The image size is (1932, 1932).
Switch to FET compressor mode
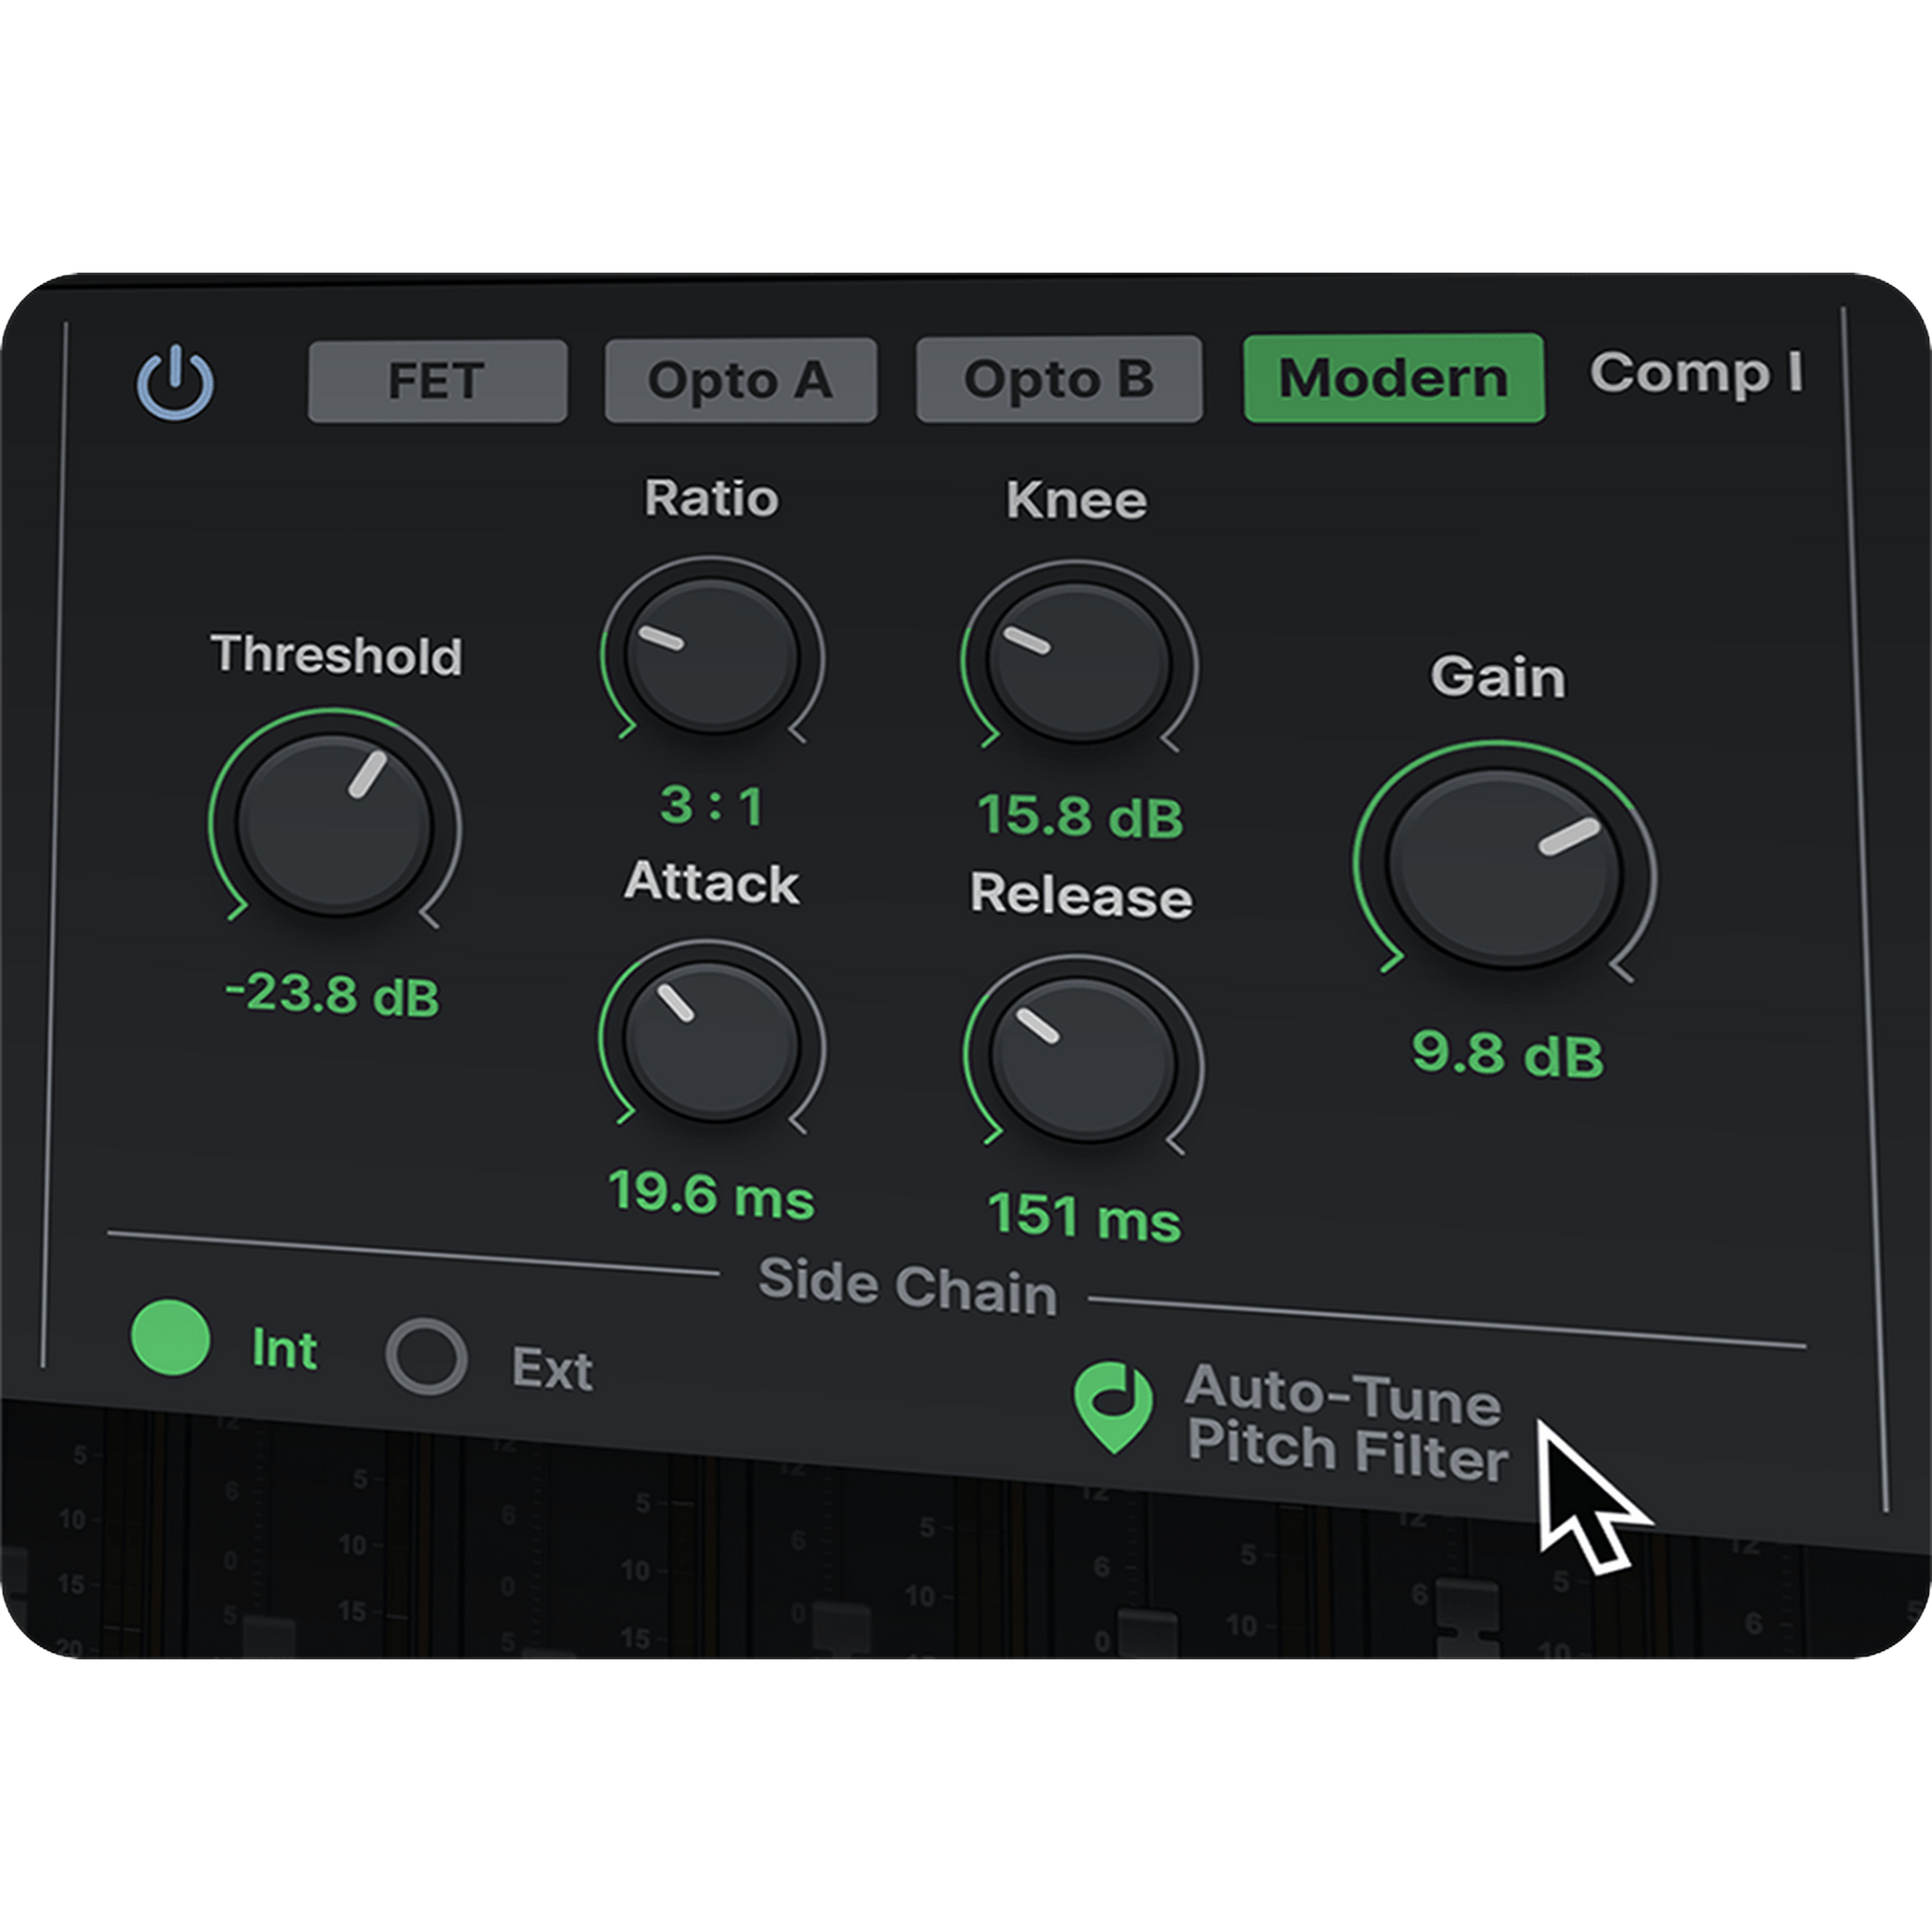coord(437,381)
